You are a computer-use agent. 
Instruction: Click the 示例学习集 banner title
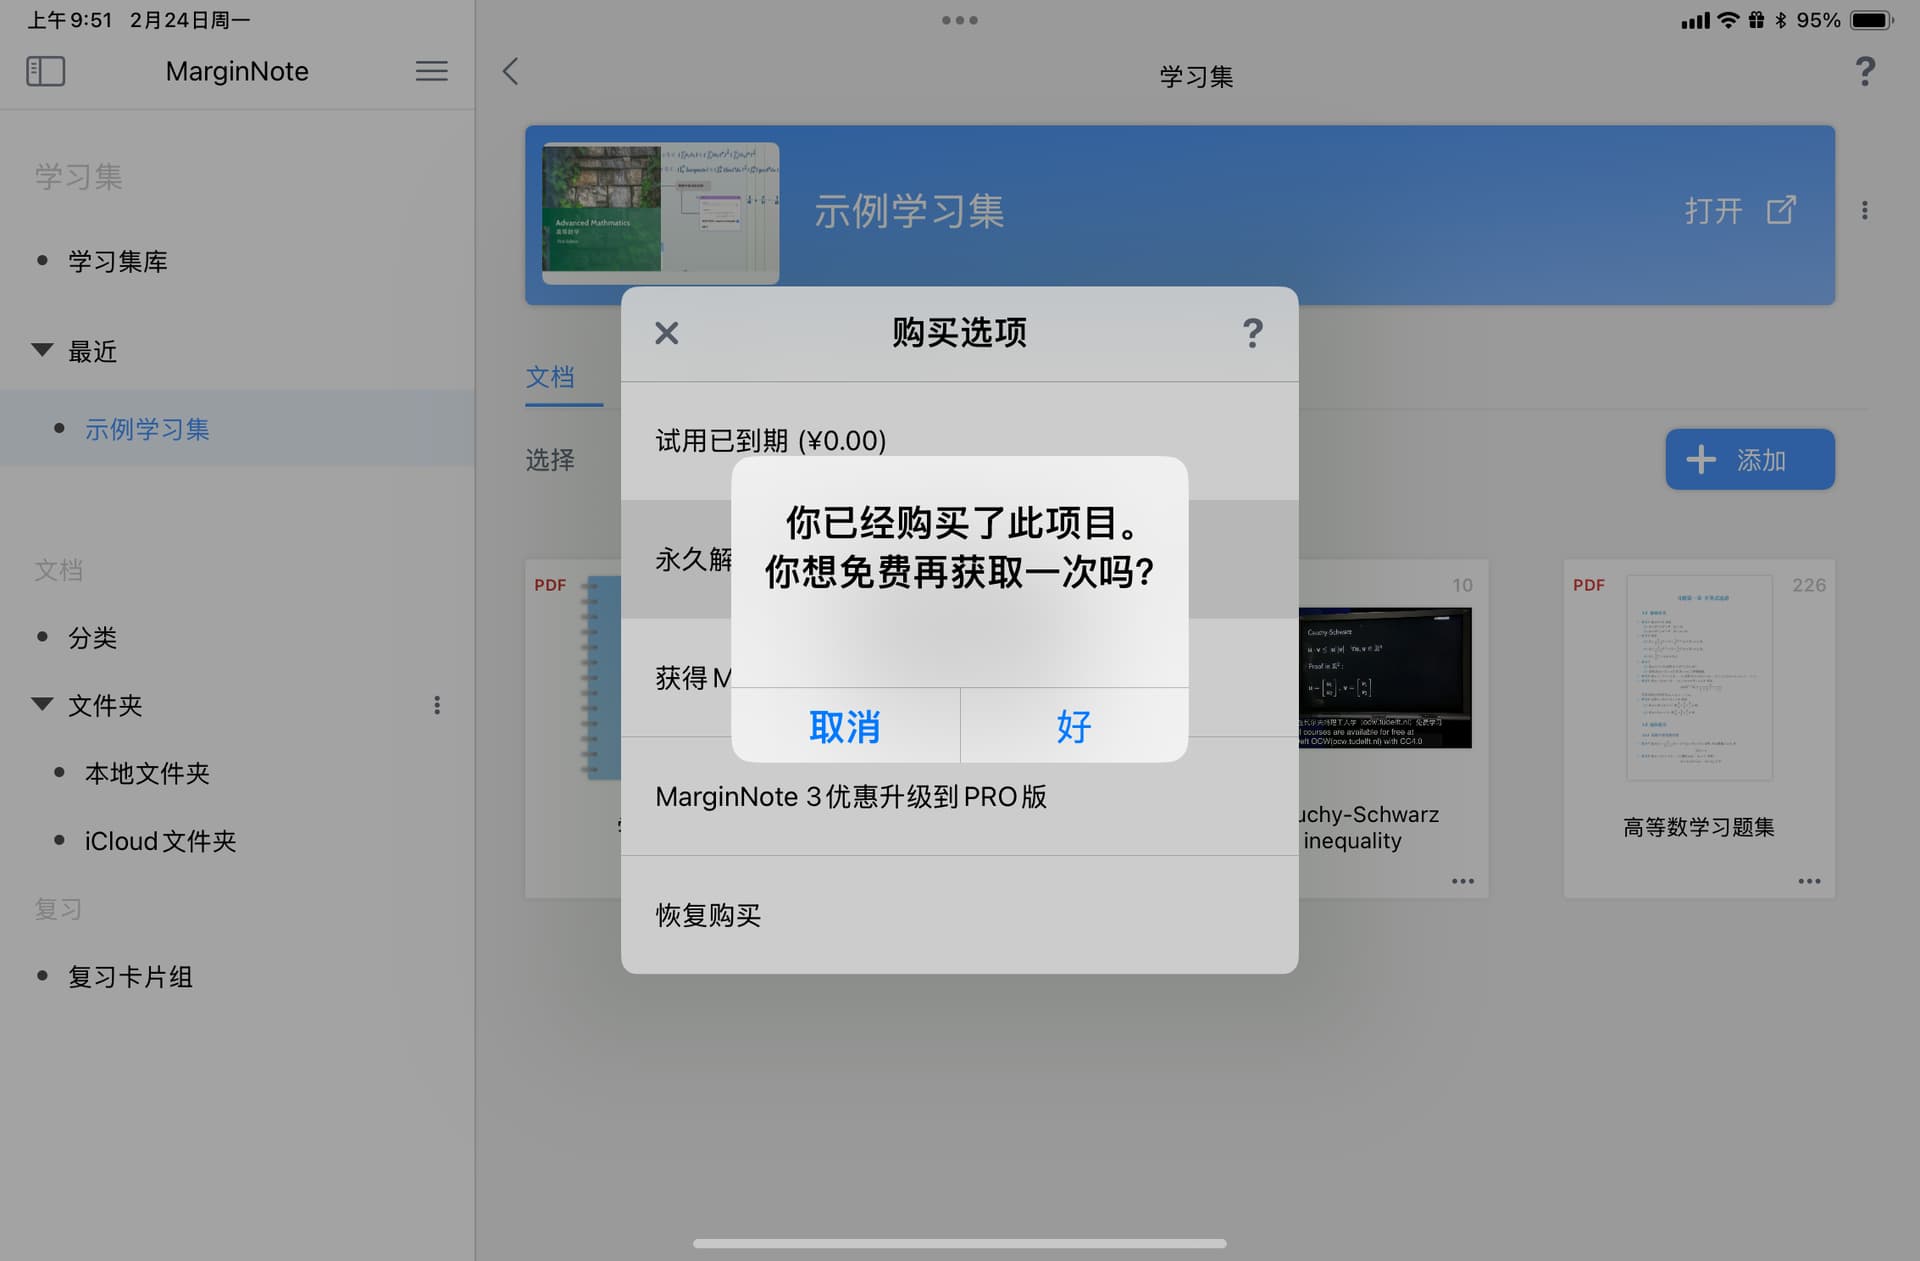(909, 211)
